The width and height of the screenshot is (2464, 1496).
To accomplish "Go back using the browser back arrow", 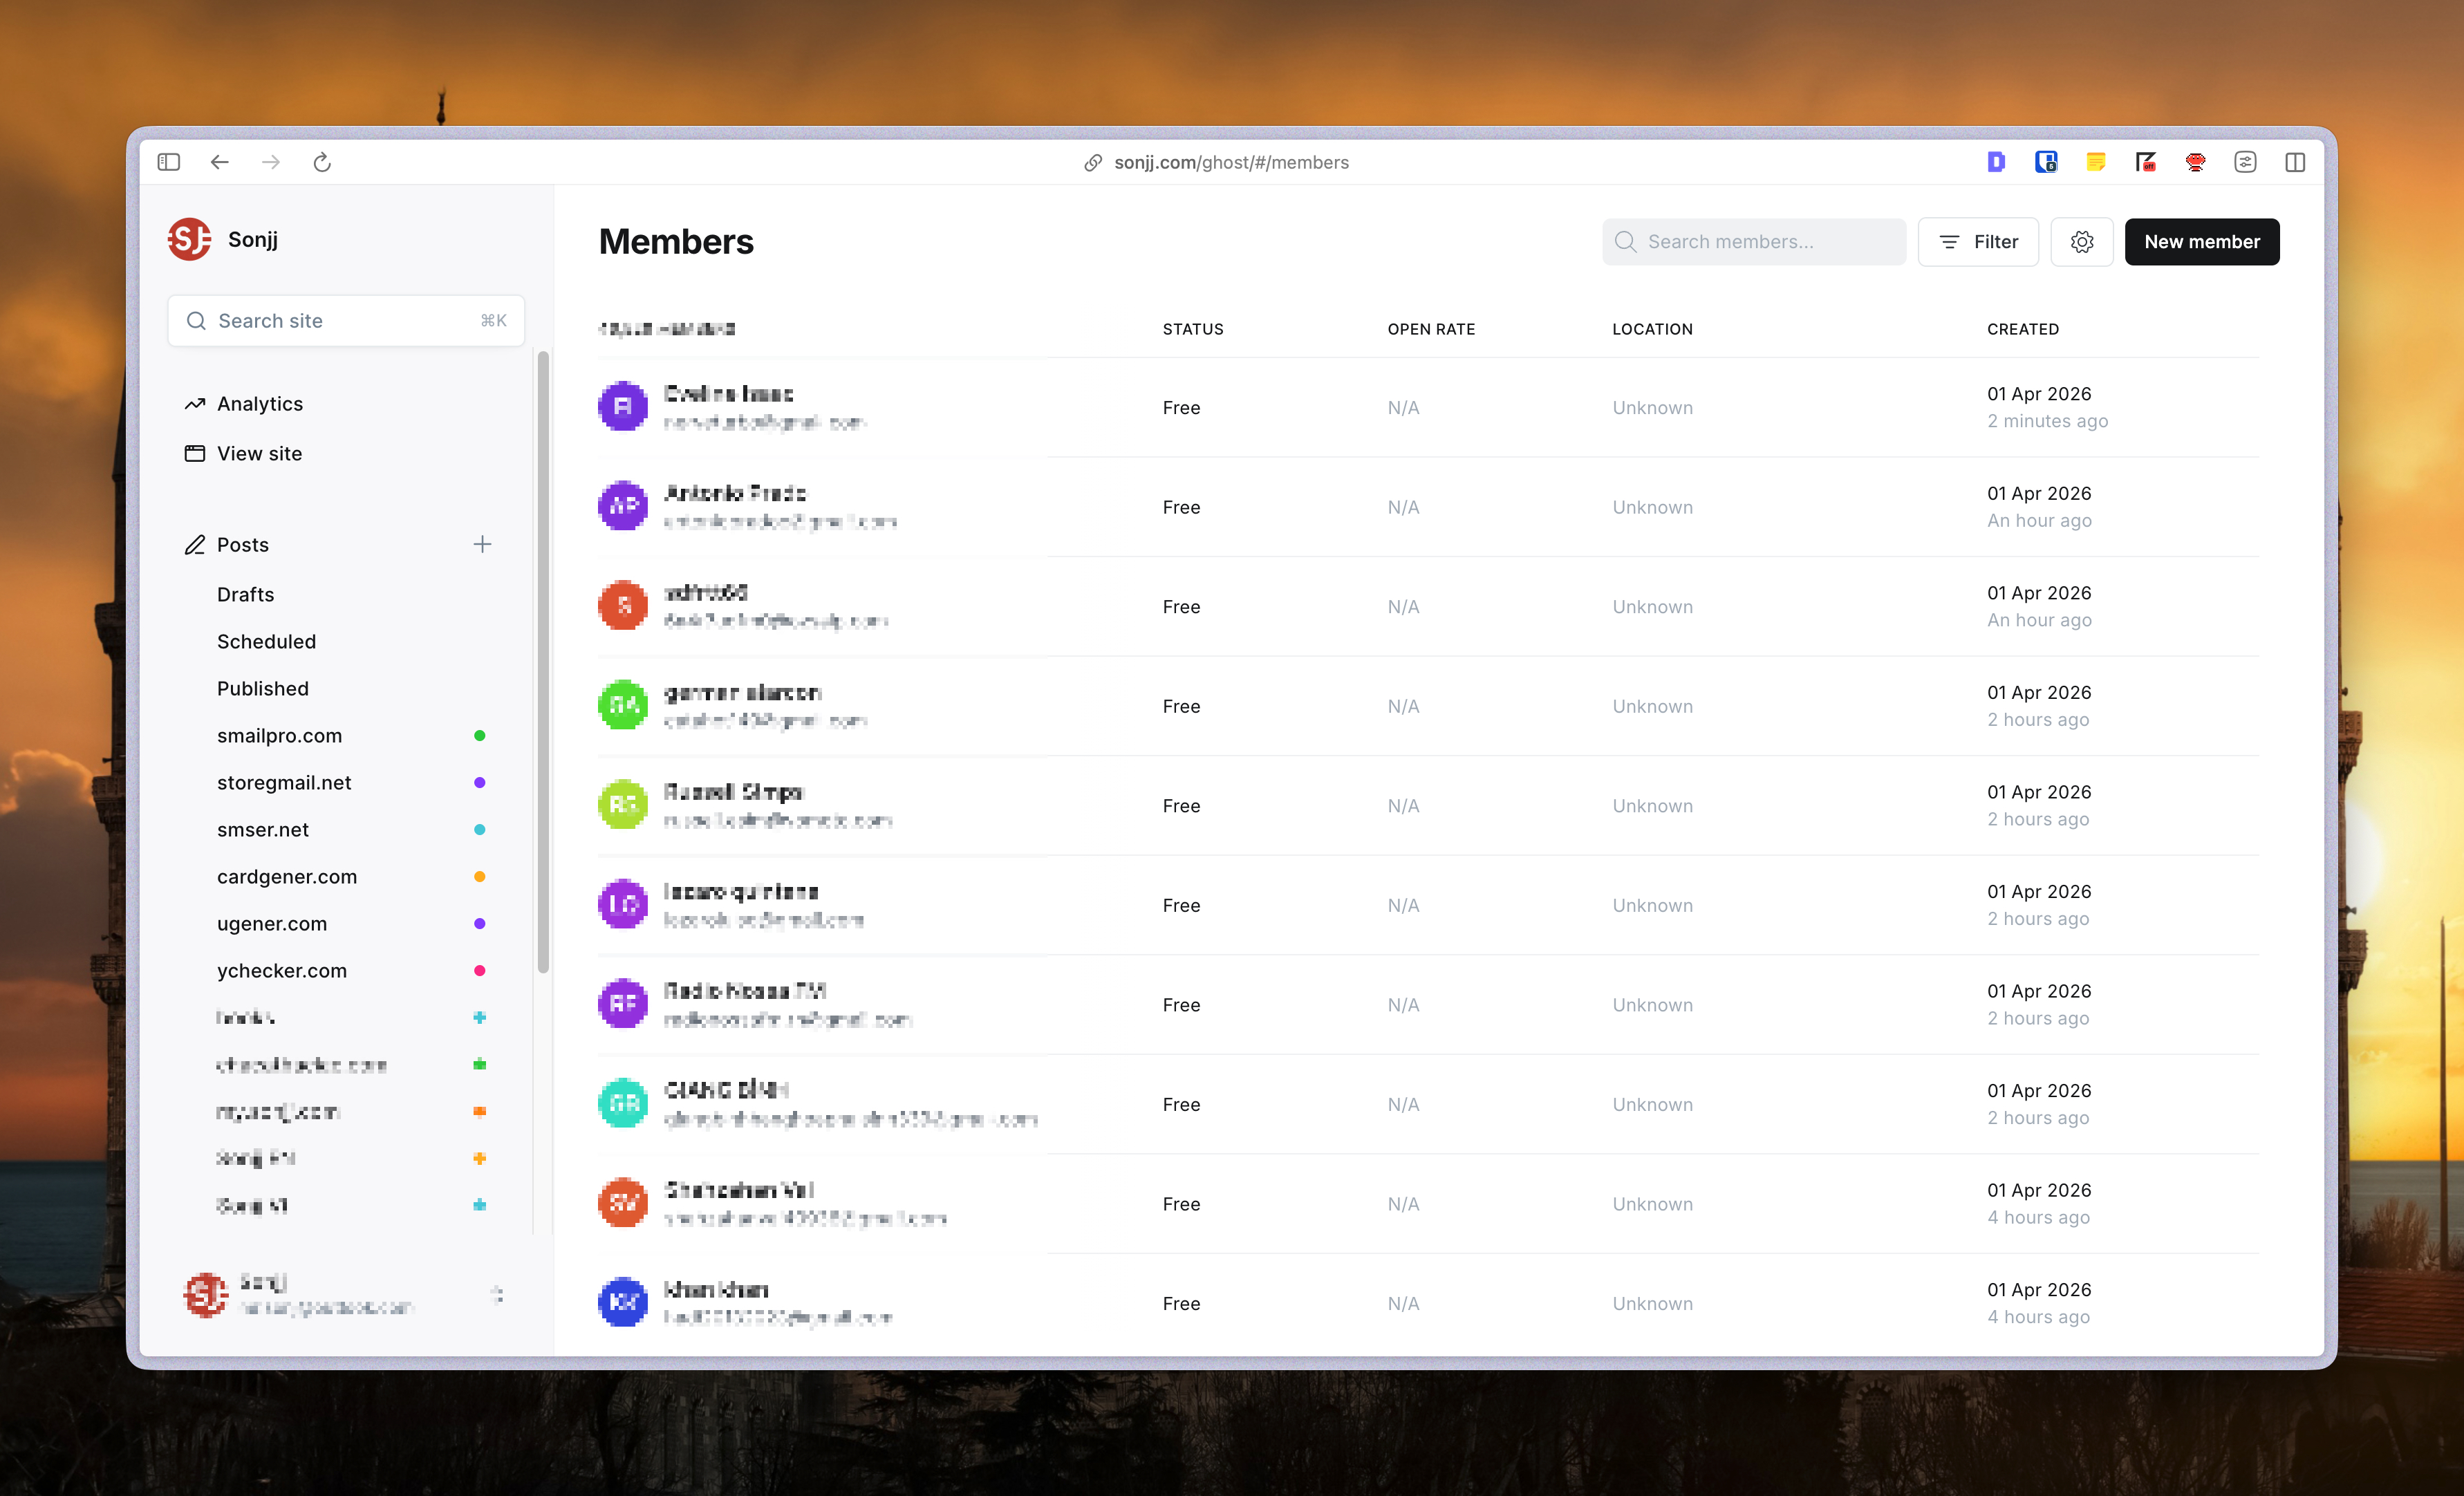I will [219, 161].
